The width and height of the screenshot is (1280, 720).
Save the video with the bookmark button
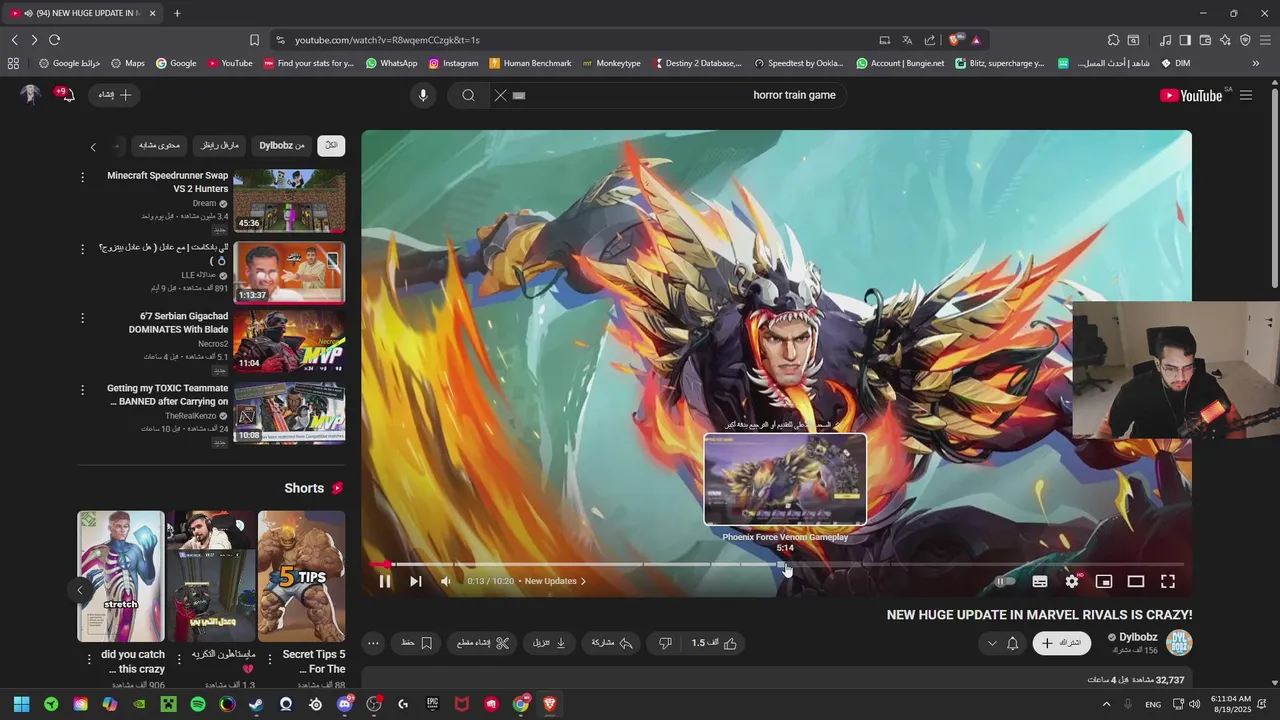pos(417,643)
